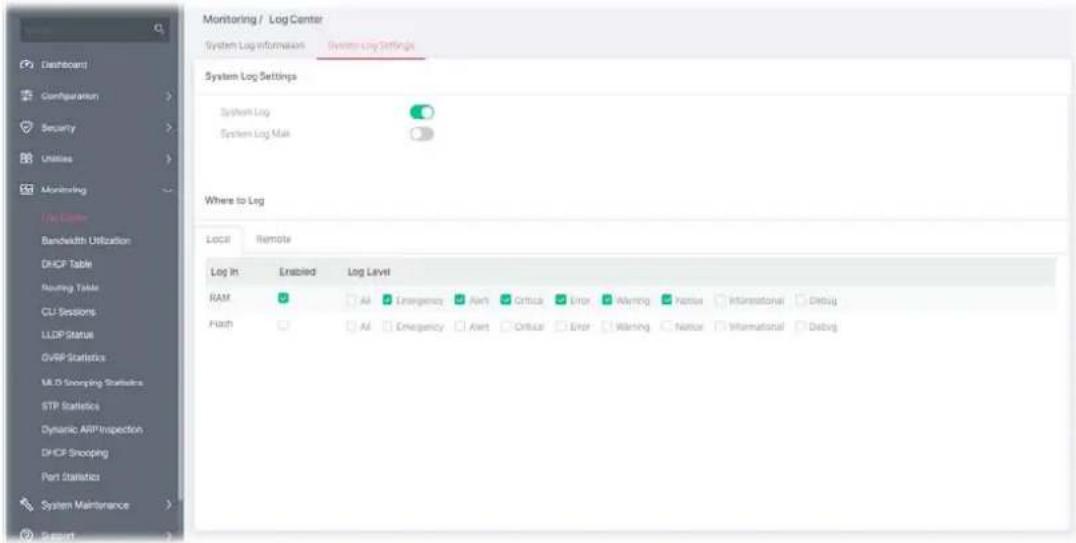Switch to System Log Information tab
The width and height of the screenshot is (1076, 543).
255,45
